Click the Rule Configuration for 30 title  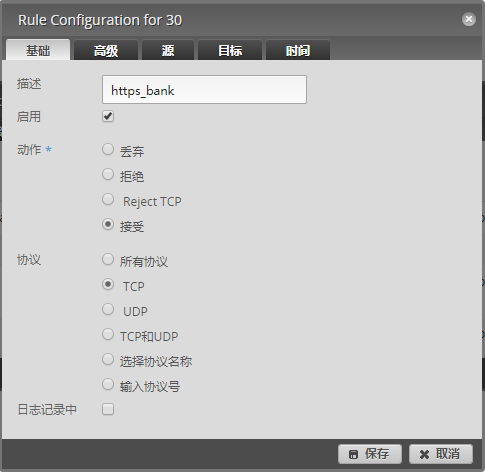100,20
